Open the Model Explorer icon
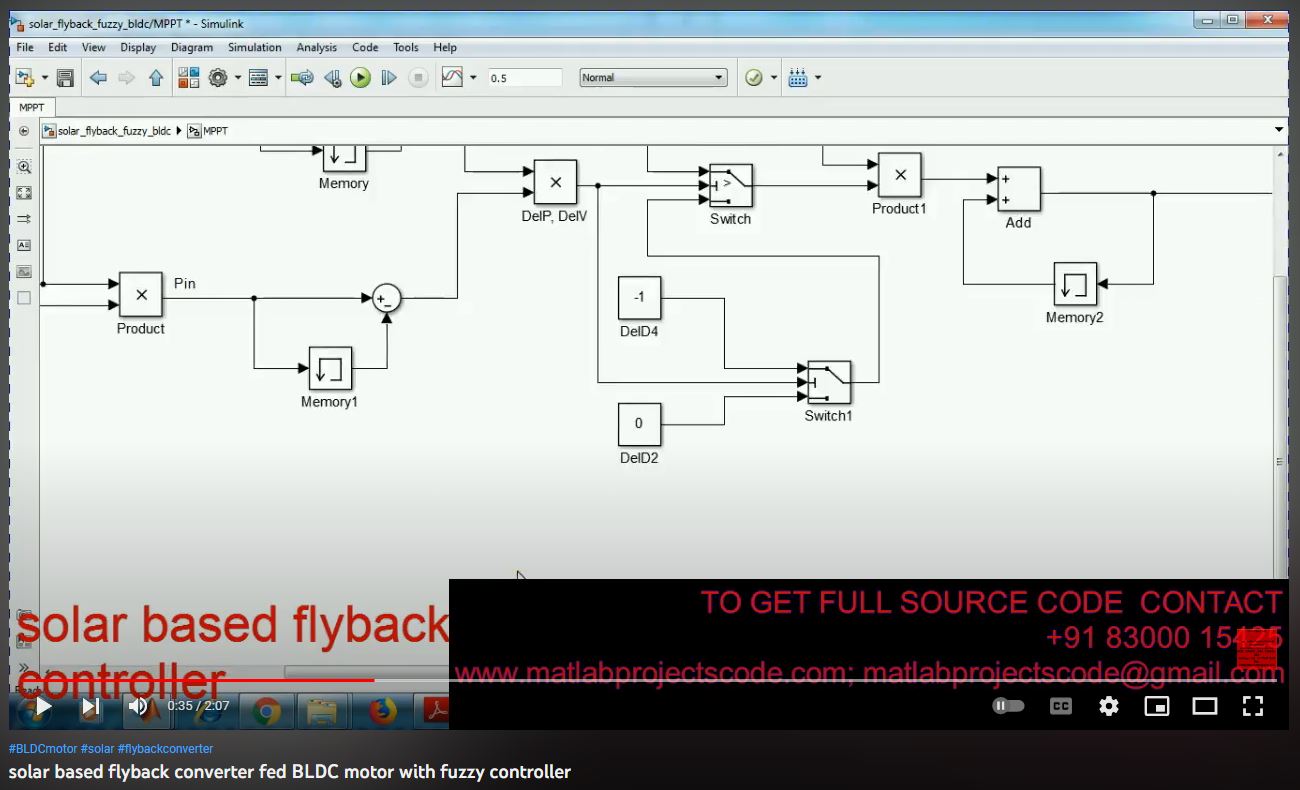The height and width of the screenshot is (790, 1300). point(258,77)
